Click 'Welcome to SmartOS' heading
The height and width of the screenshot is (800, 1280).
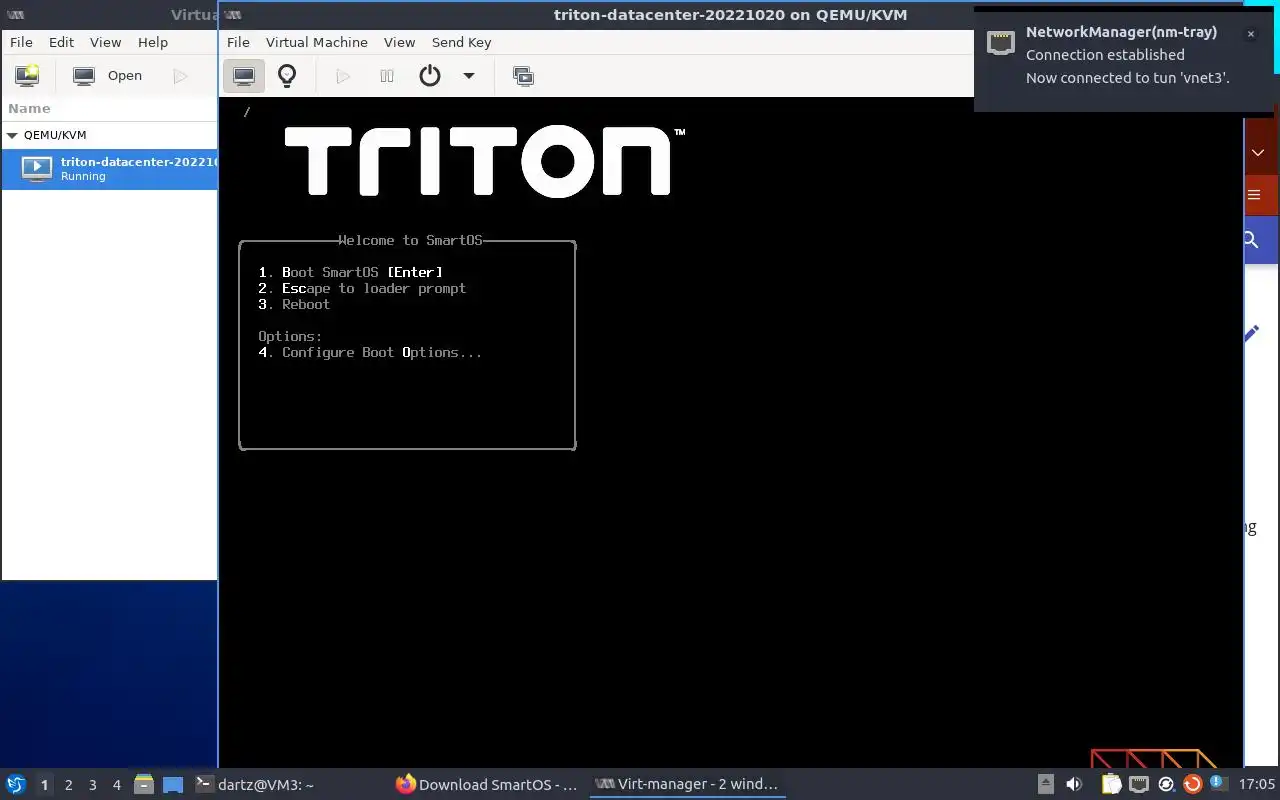pyautogui.click(x=410, y=240)
